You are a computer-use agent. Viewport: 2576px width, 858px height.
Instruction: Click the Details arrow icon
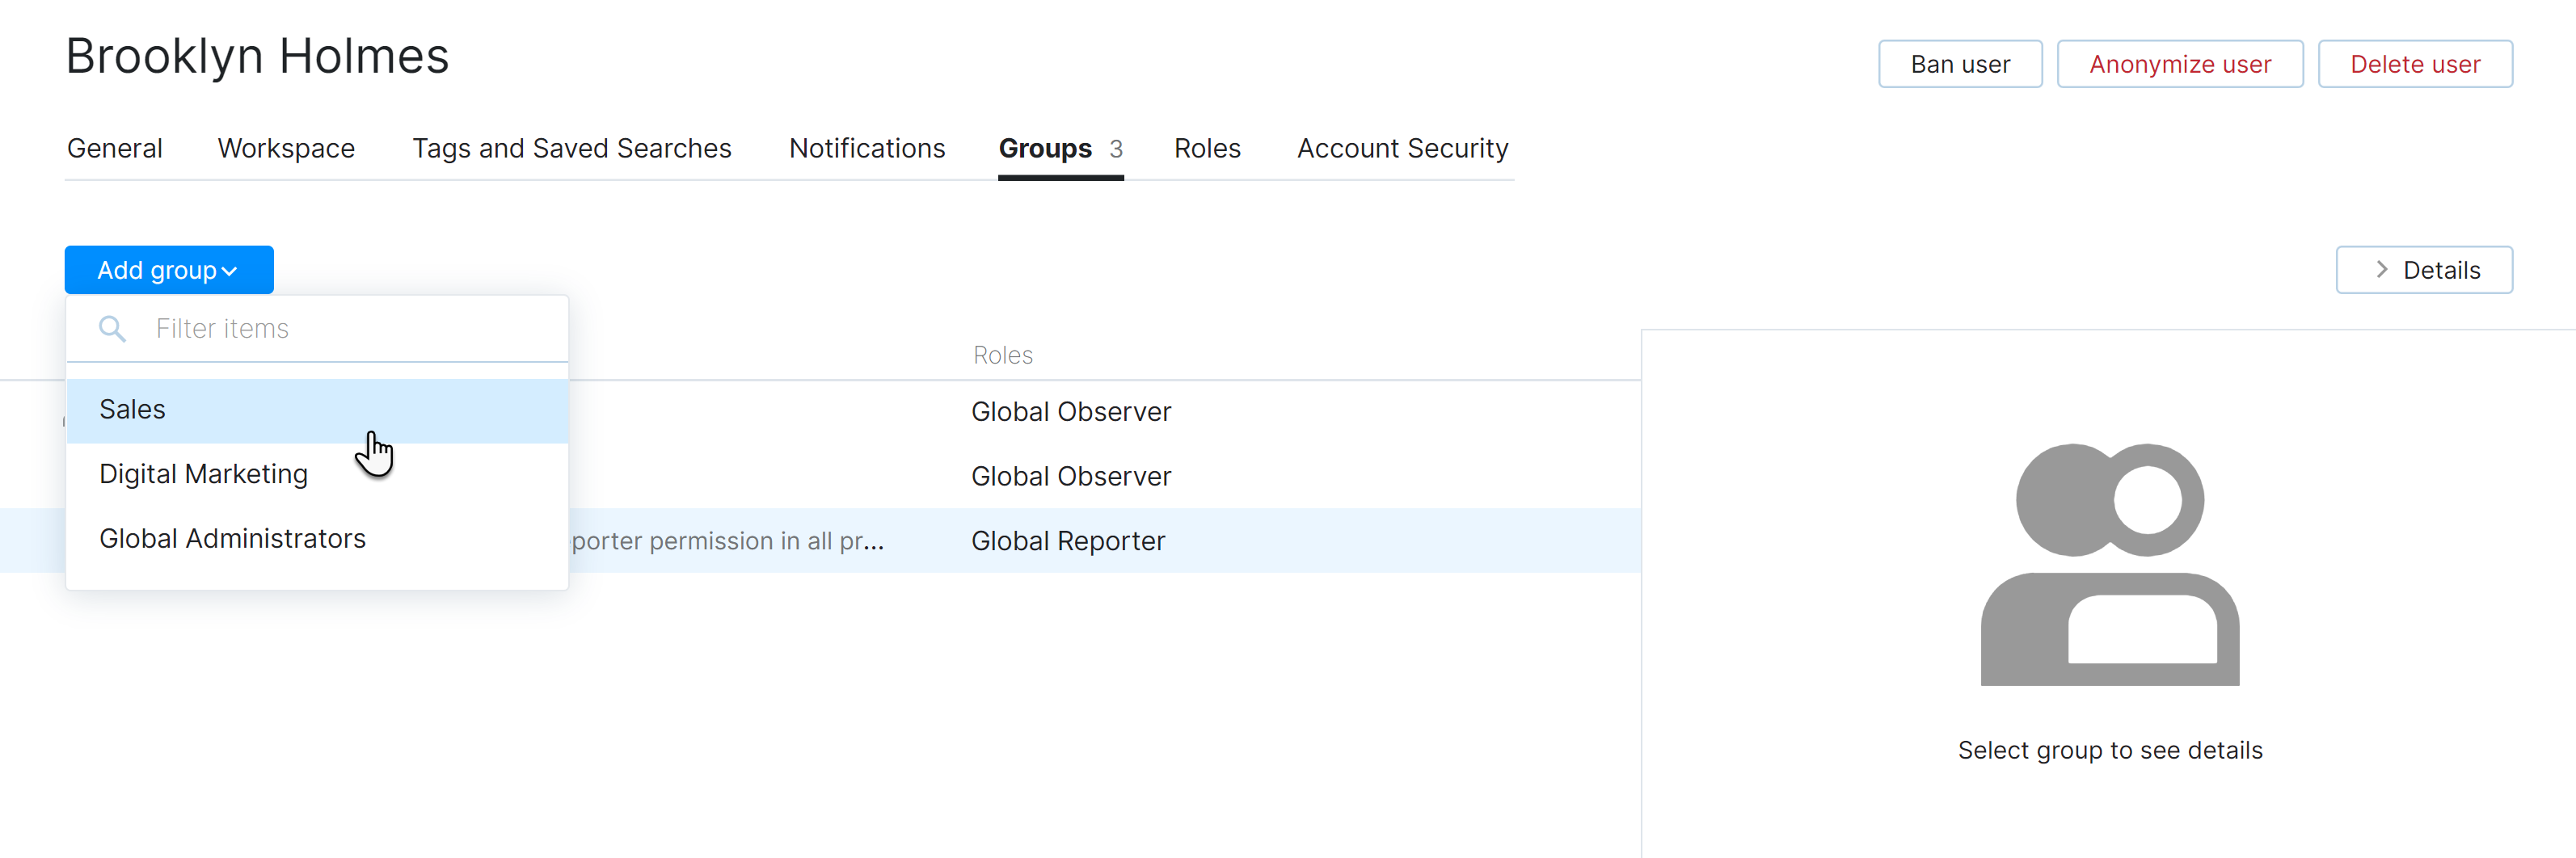coord(2381,270)
